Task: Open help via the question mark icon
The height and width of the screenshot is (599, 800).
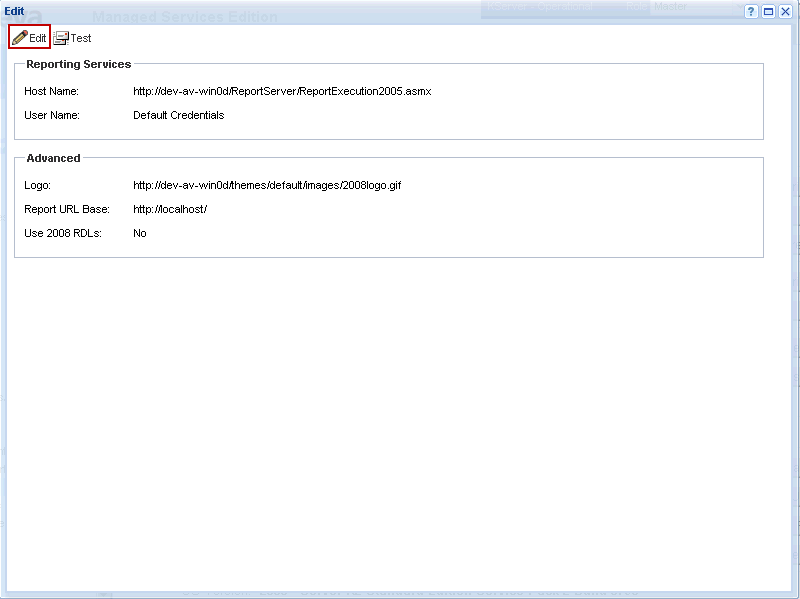Action: (x=751, y=11)
